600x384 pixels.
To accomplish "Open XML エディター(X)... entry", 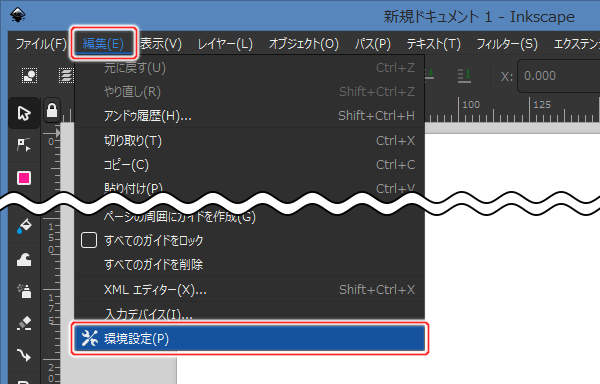I will (249, 290).
